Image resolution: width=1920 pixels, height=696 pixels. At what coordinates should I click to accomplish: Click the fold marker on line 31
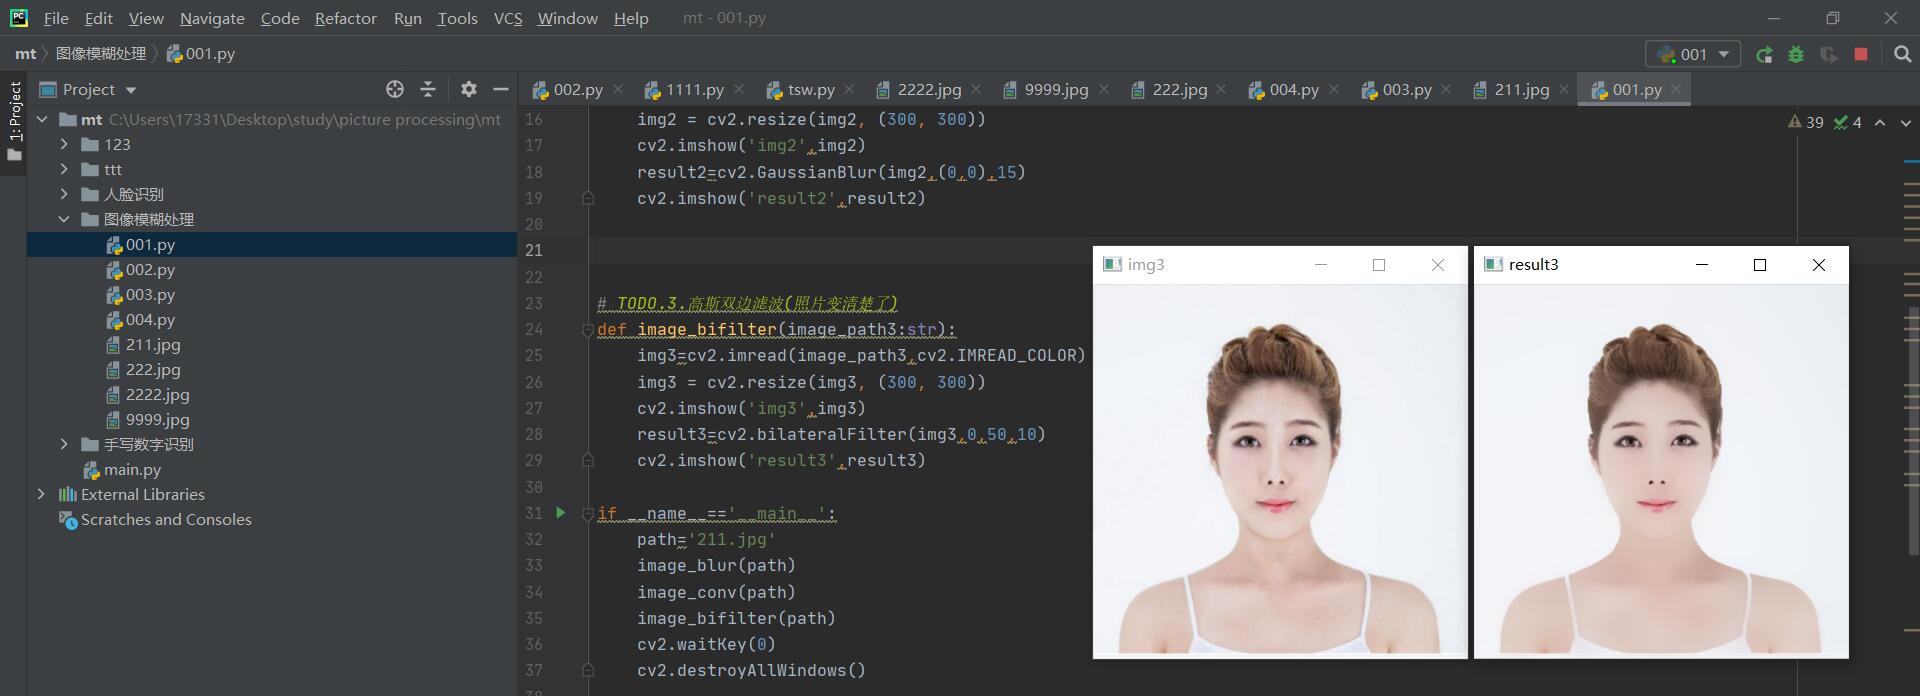tap(588, 513)
